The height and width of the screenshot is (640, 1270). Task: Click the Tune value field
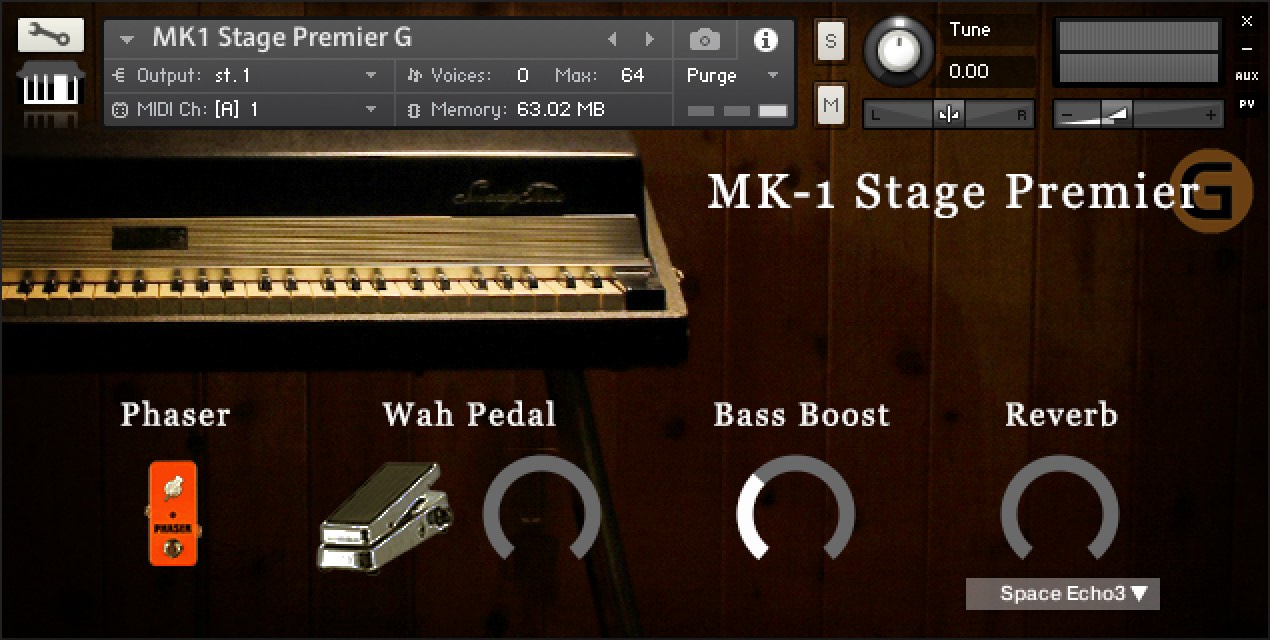(987, 72)
